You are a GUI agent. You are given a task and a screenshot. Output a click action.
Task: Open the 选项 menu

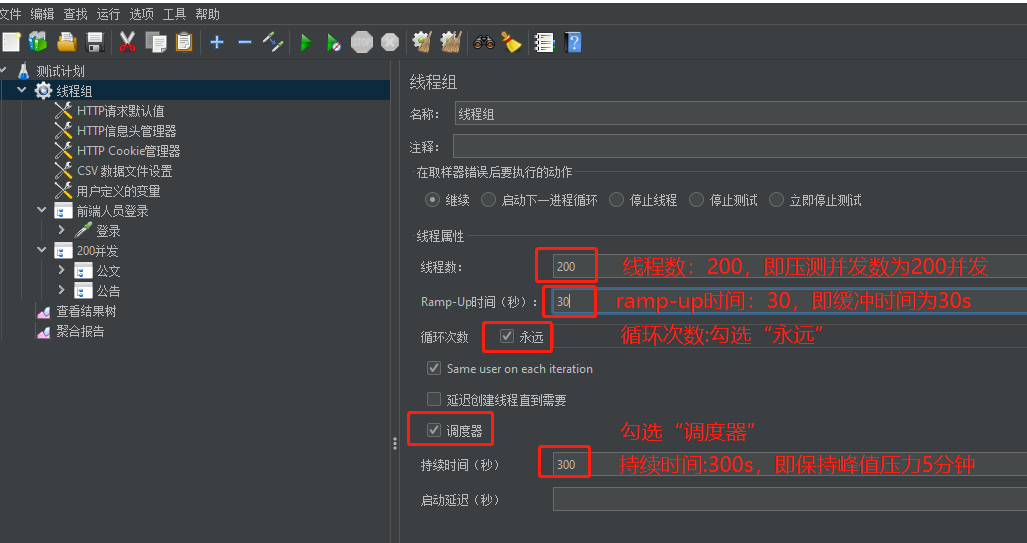click(141, 14)
